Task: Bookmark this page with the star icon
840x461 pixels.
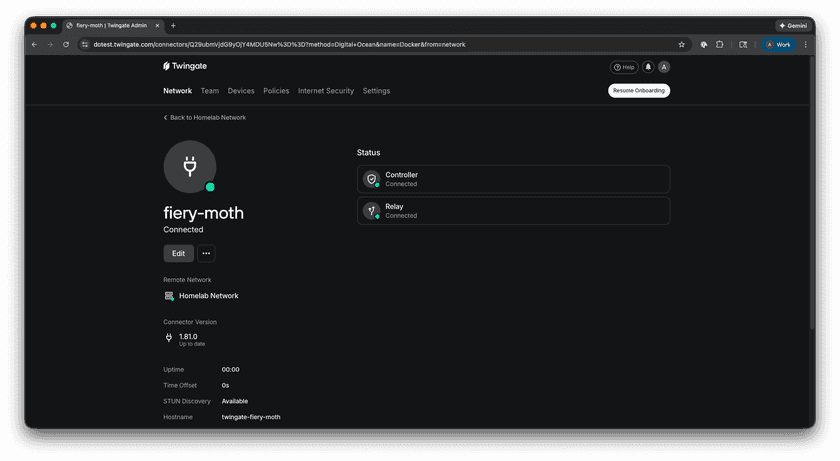Action: (682, 44)
